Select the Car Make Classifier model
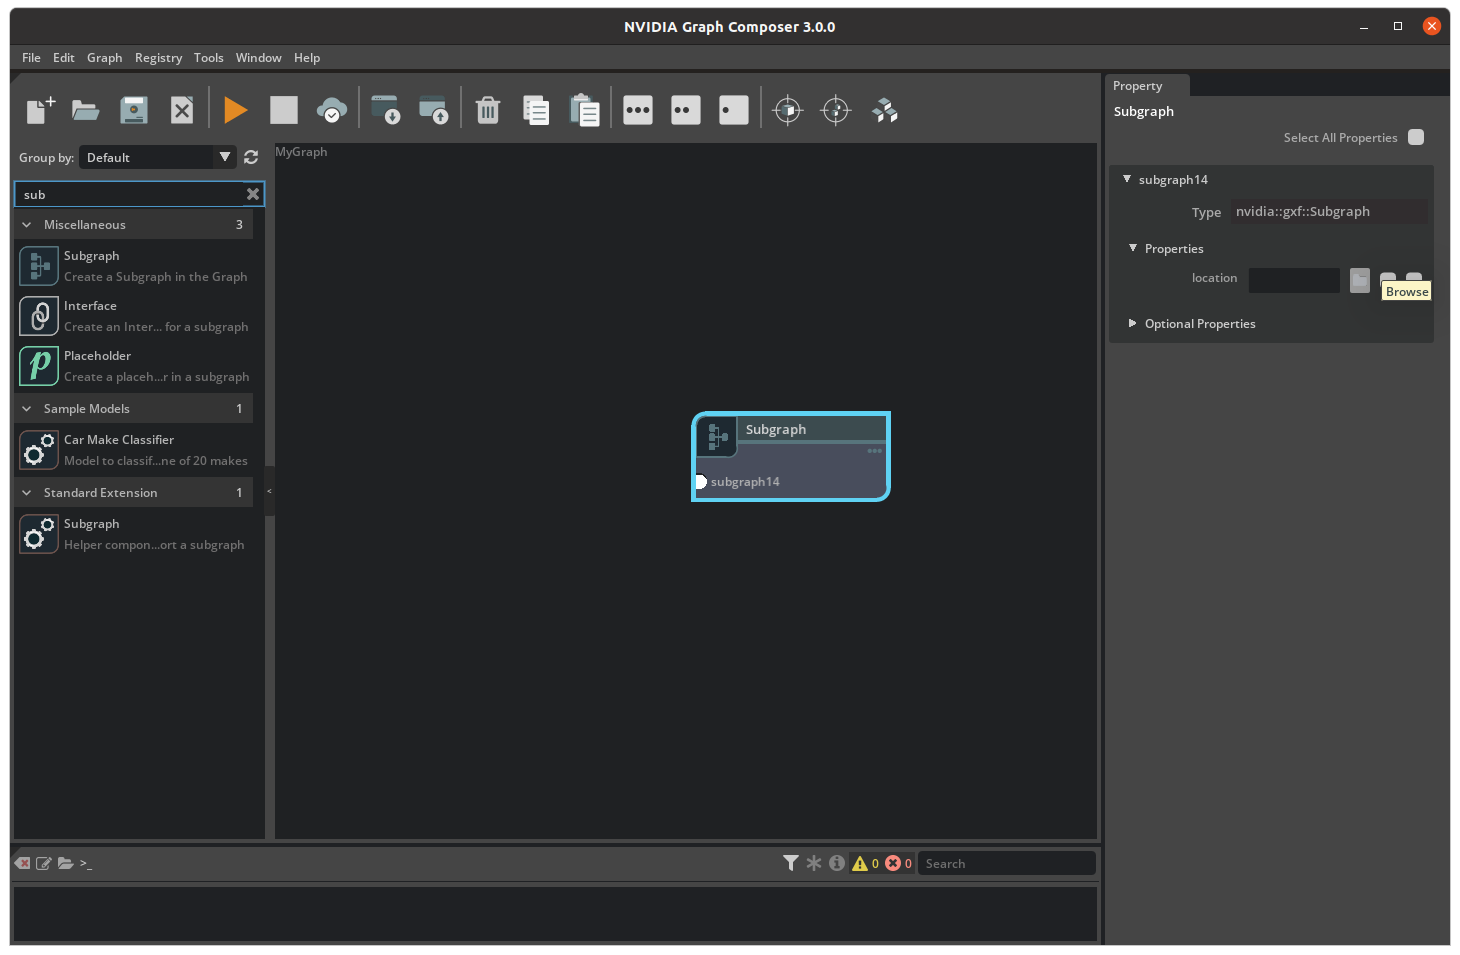The image size is (1460, 955). pos(134,450)
